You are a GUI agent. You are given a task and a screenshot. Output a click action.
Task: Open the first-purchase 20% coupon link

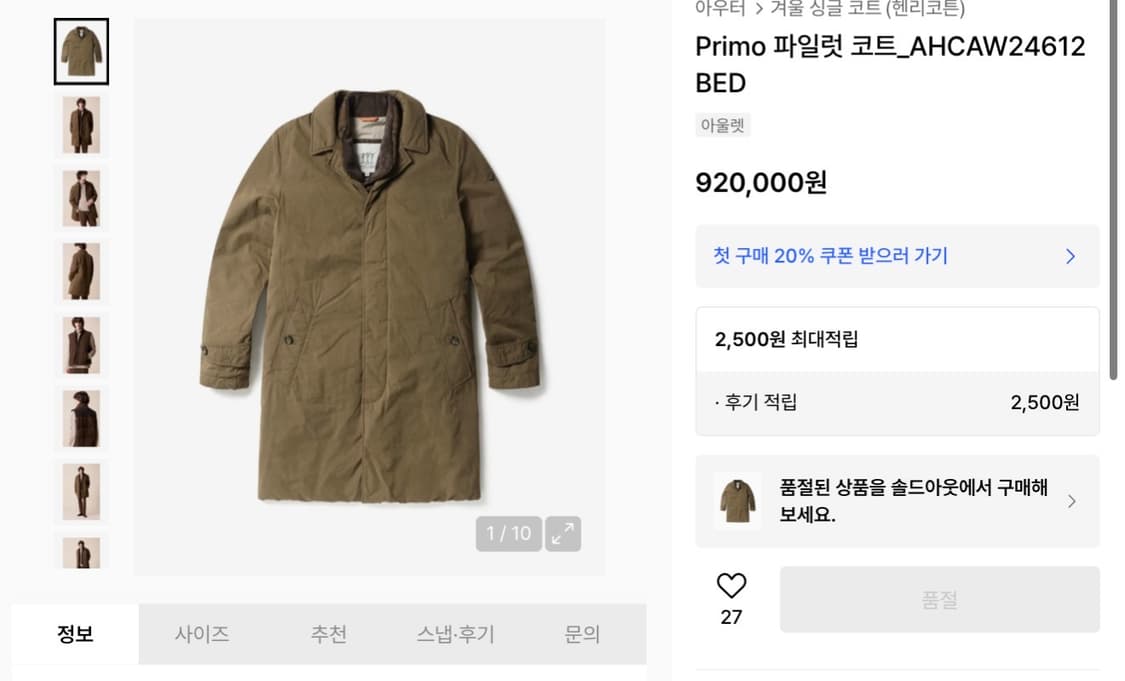point(831,256)
